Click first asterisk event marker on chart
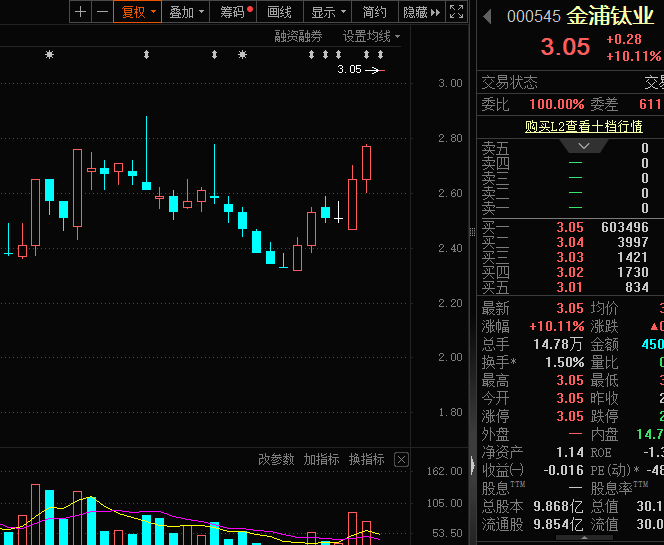Viewport: 664px width, 545px height. (49, 55)
